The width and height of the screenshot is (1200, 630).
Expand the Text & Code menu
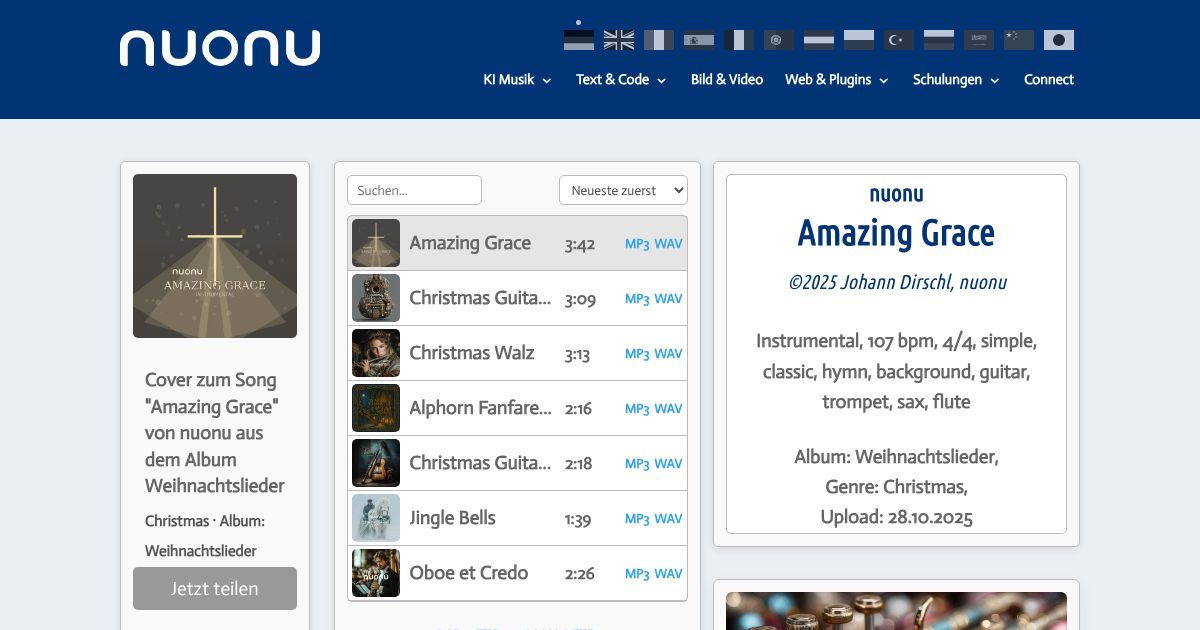[x=621, y=80]
